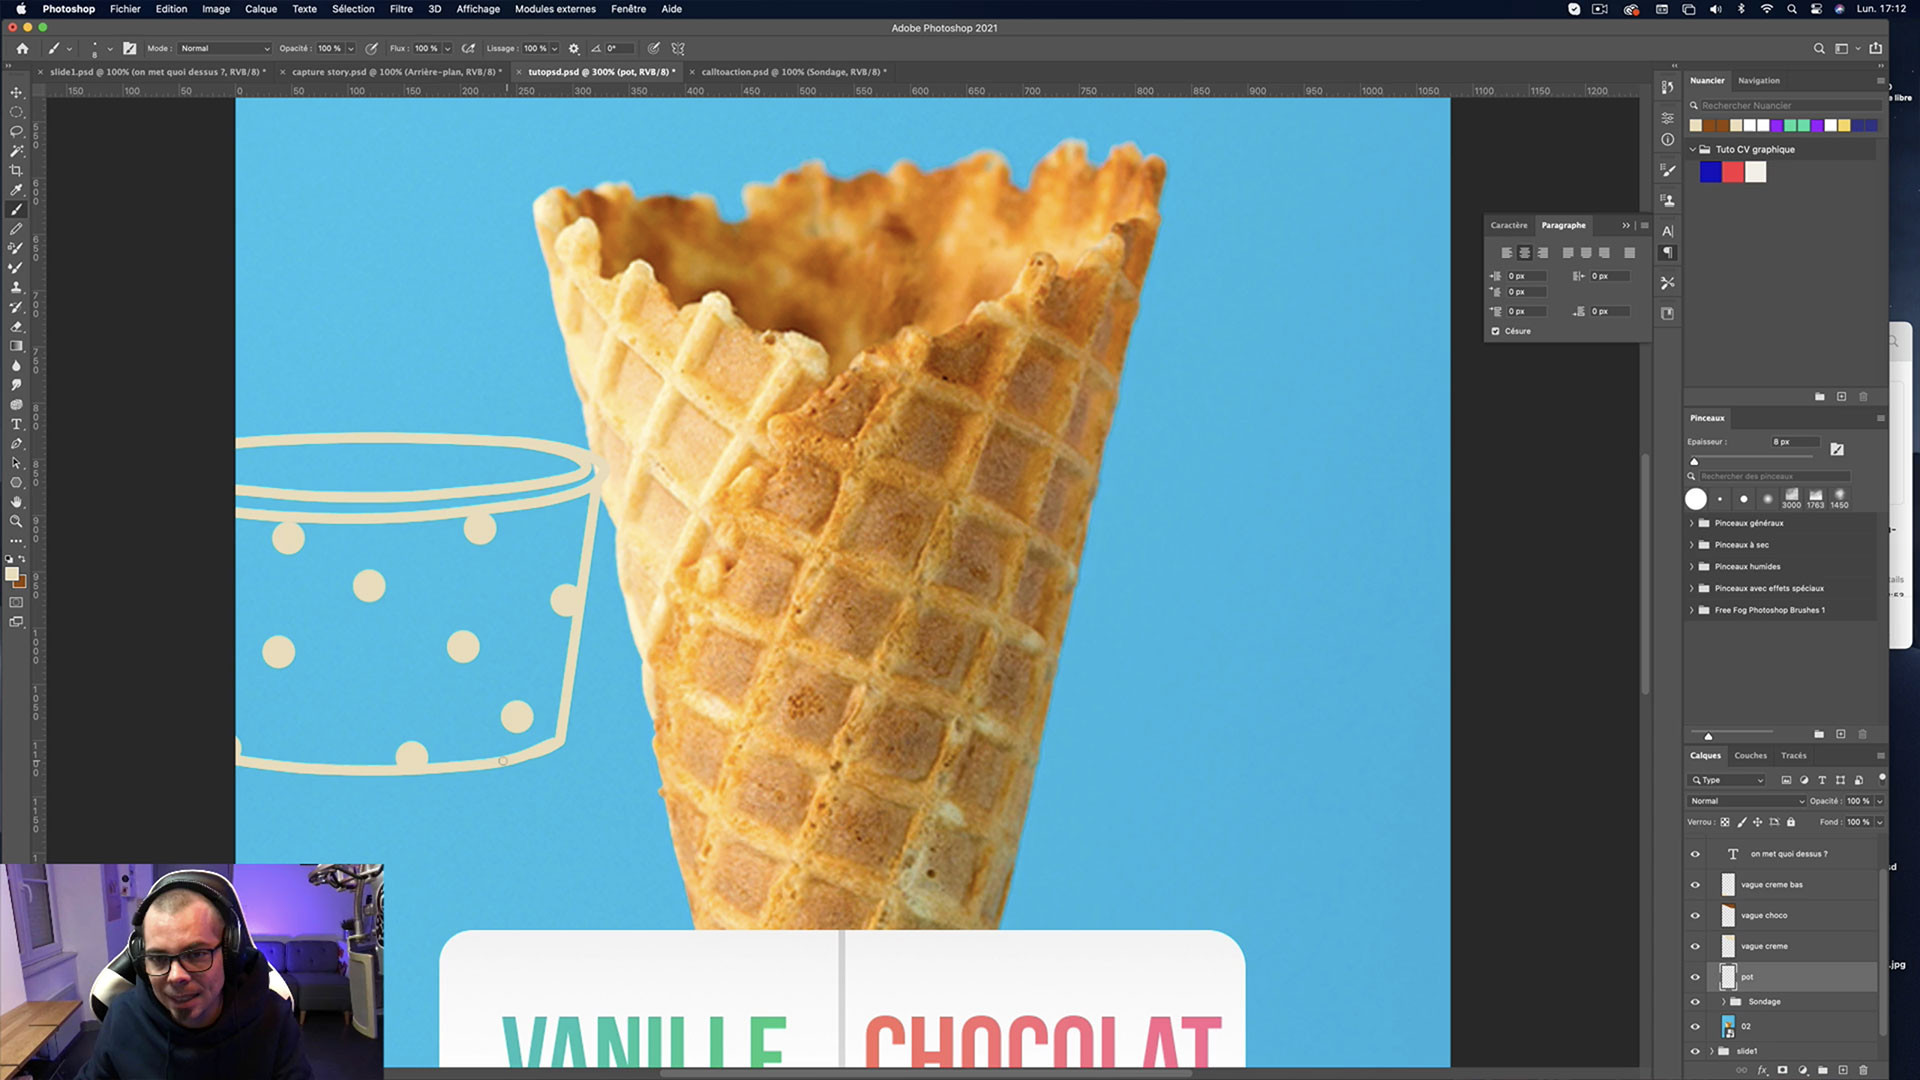Hide the 'vague choco' layer
The image size is (1920, 1080).
1695,916
